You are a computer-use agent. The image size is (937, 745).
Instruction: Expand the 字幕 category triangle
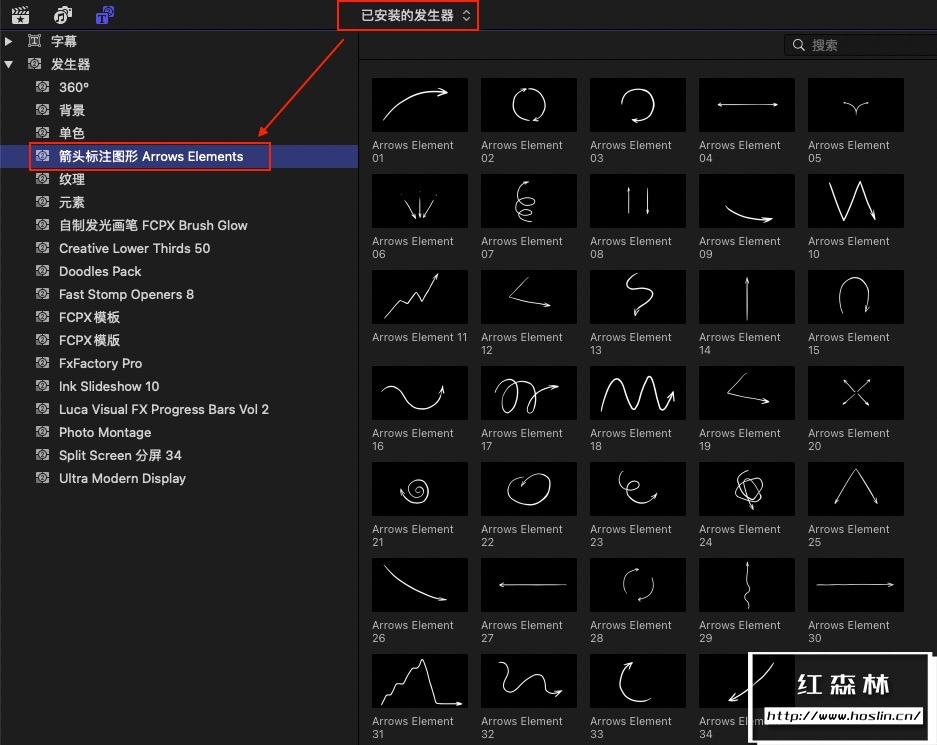[x=8, y=41]
